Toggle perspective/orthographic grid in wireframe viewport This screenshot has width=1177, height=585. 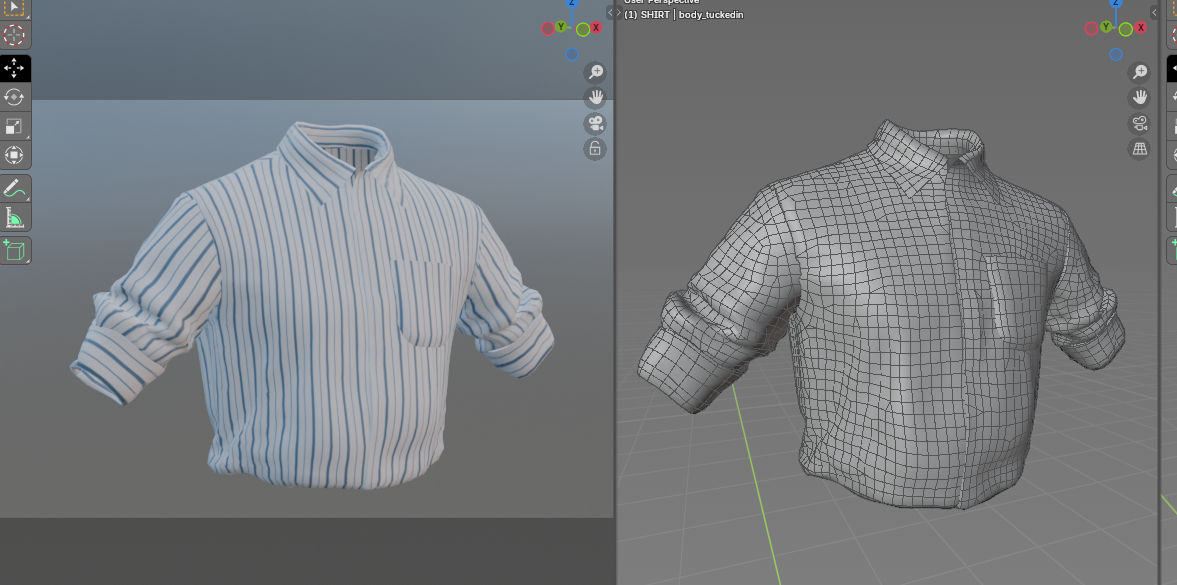coord(1139,150)
